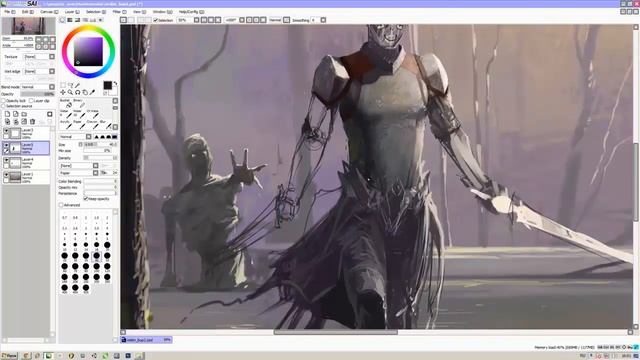The width and height of the screenshot is (640, 360).
Task: Toggle the HSV slider panel icon
Action: click(x=78, y=20)
